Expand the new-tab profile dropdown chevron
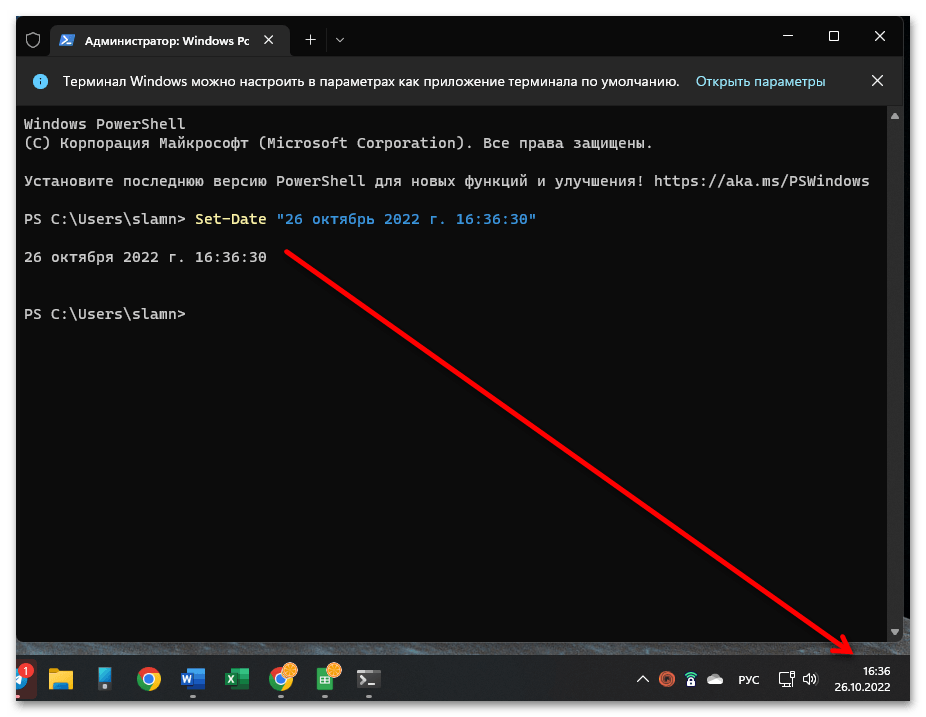926x717 pixels. point(340,40)
